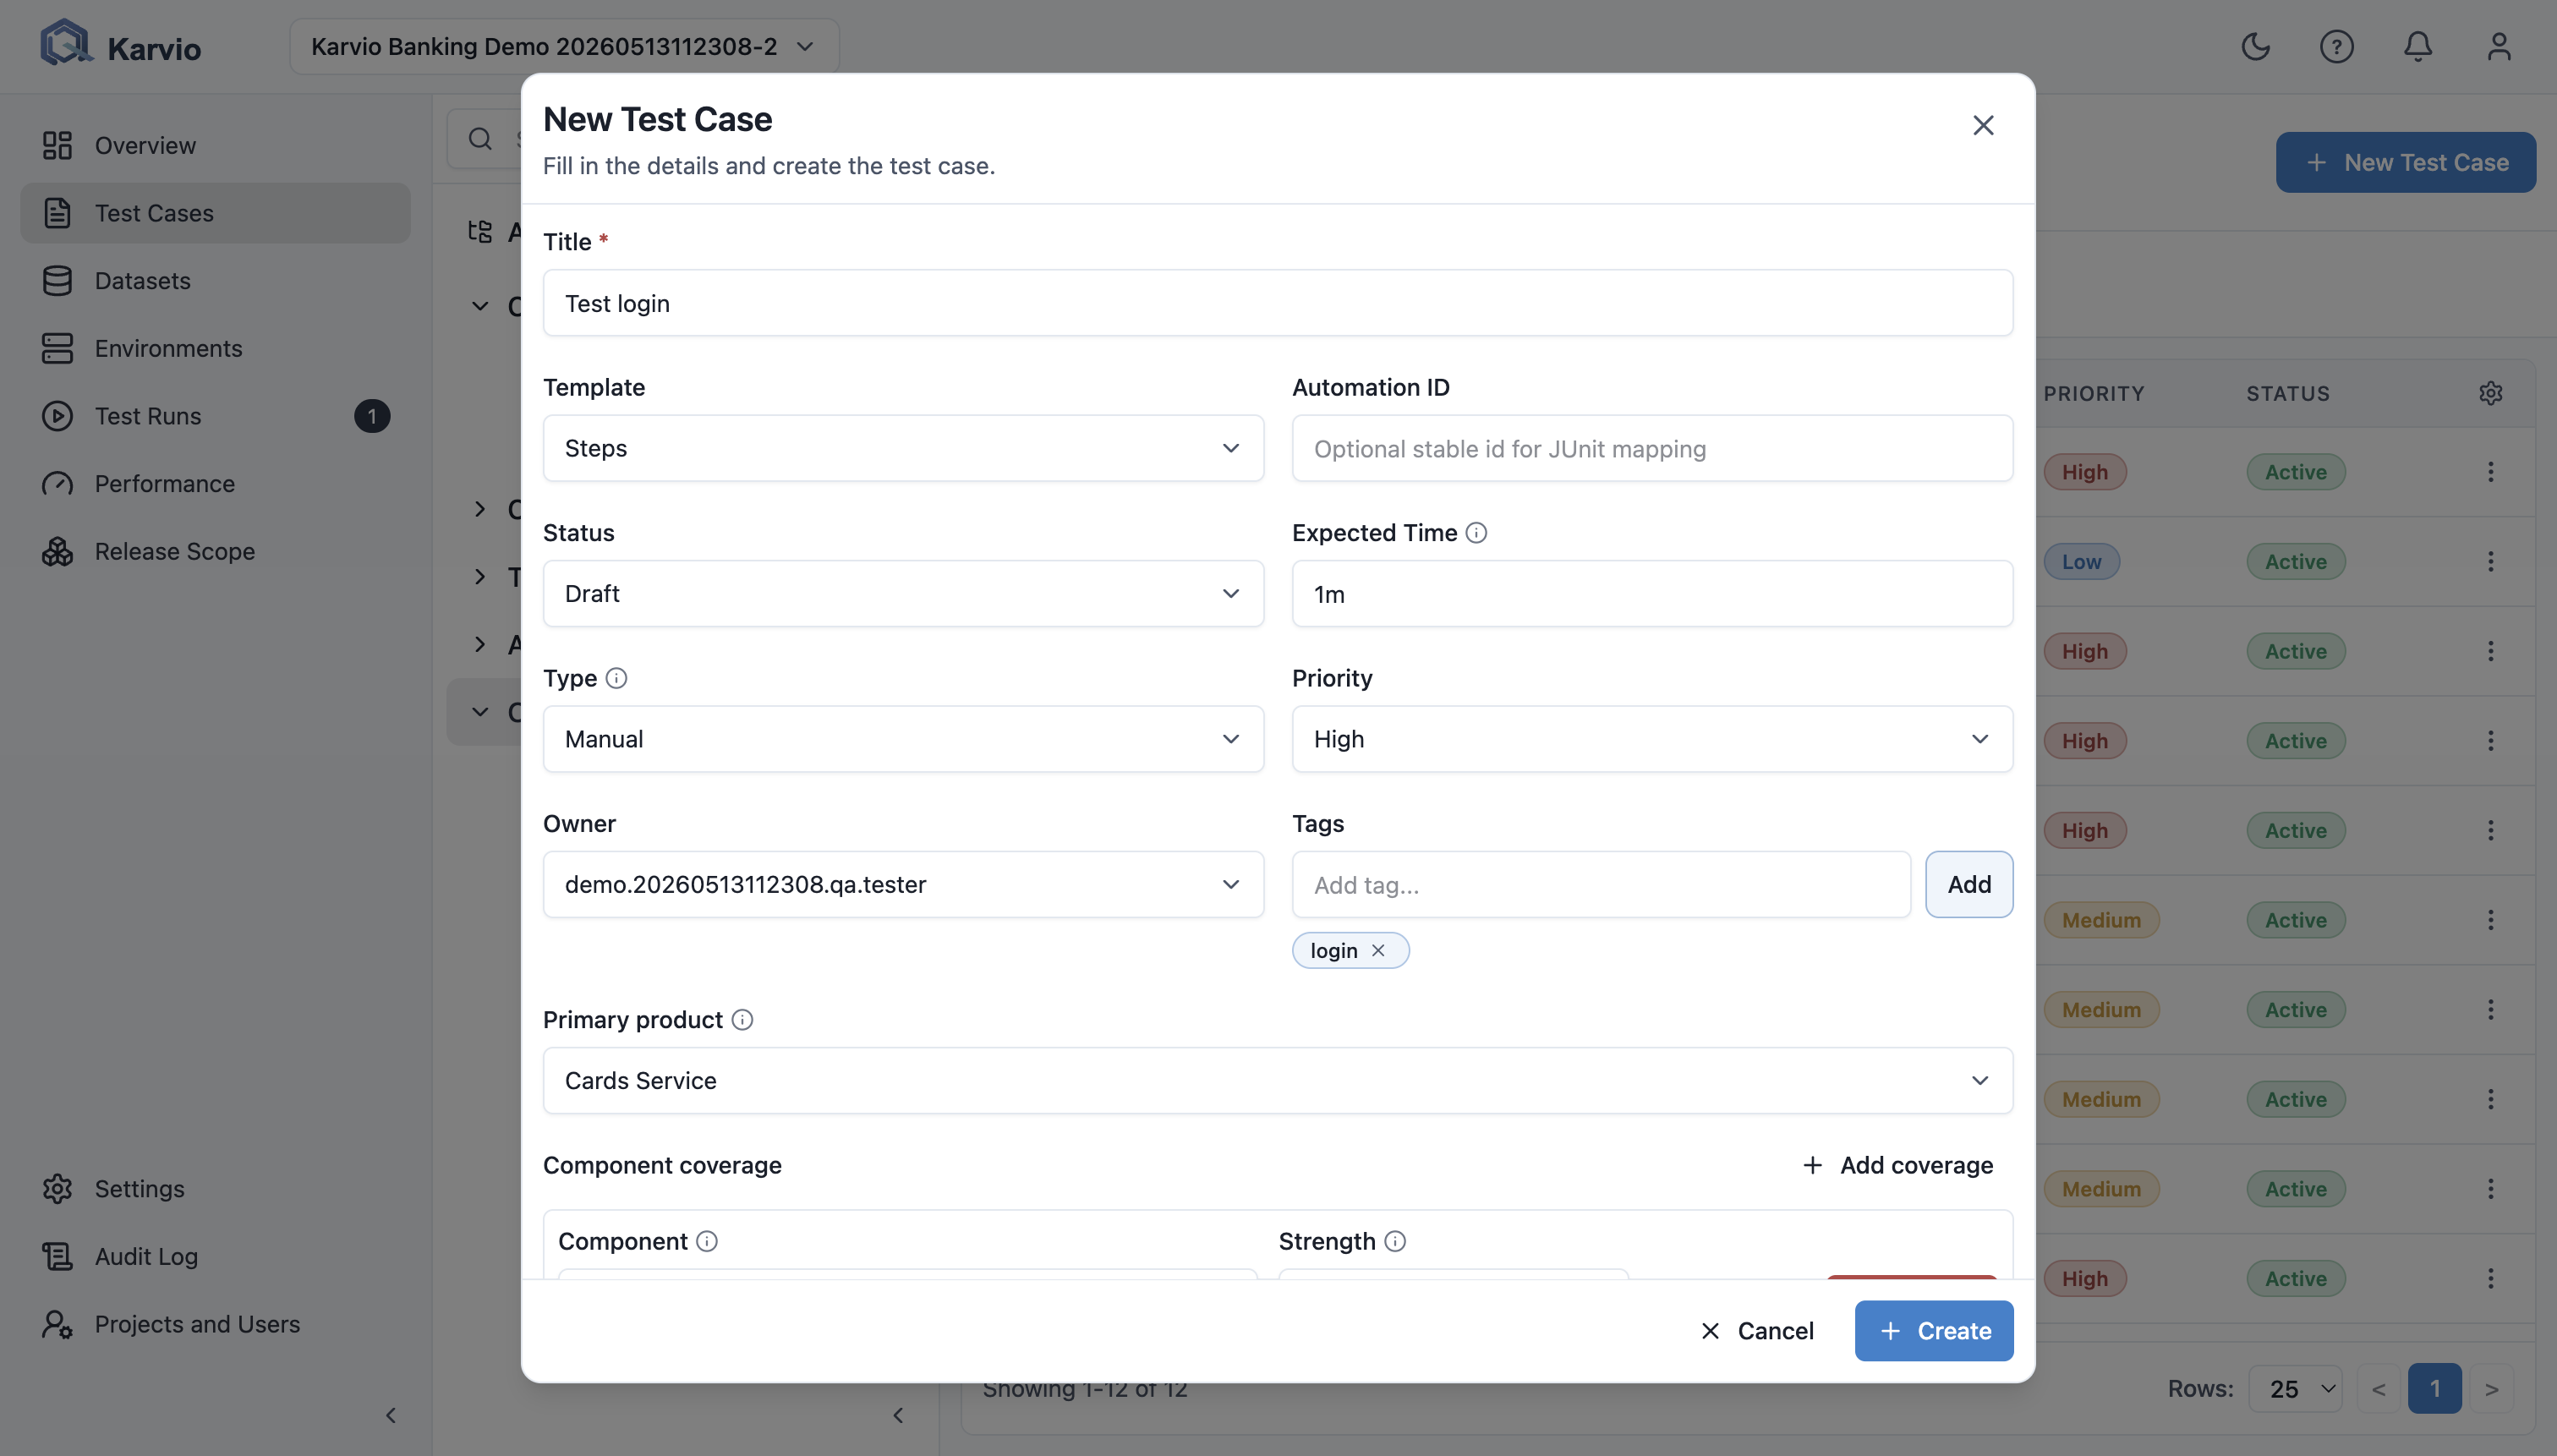The image size is (2557, 1456).
Task: Click the background New Test Case button
Action: pos(2405,162)
